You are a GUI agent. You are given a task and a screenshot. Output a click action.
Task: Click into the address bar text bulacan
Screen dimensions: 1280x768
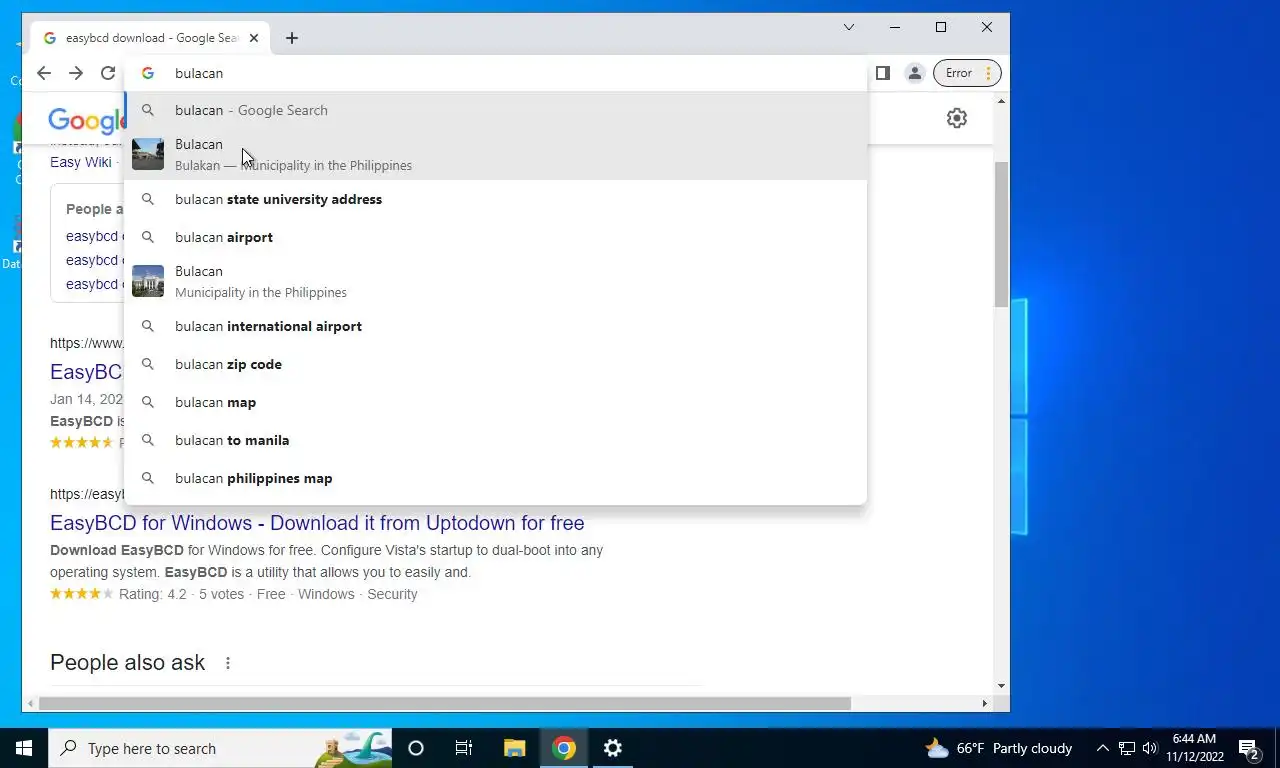pyautogui.click(x=199, y=73)
